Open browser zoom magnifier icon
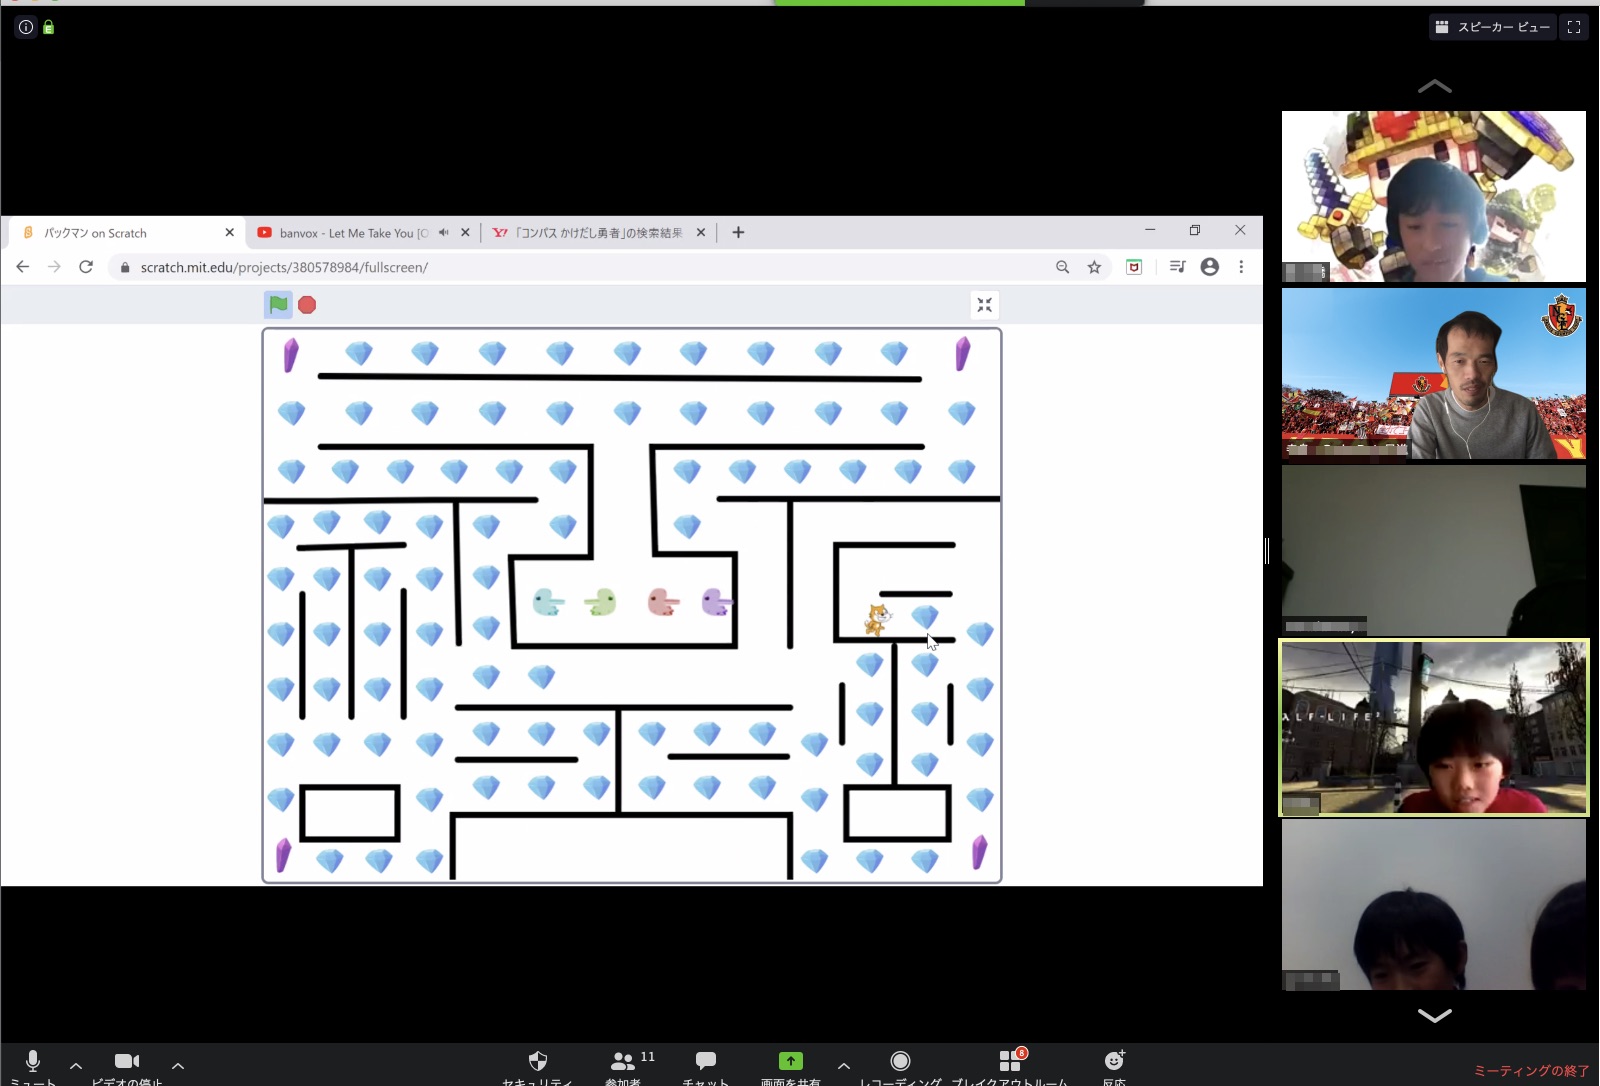 1063,267
